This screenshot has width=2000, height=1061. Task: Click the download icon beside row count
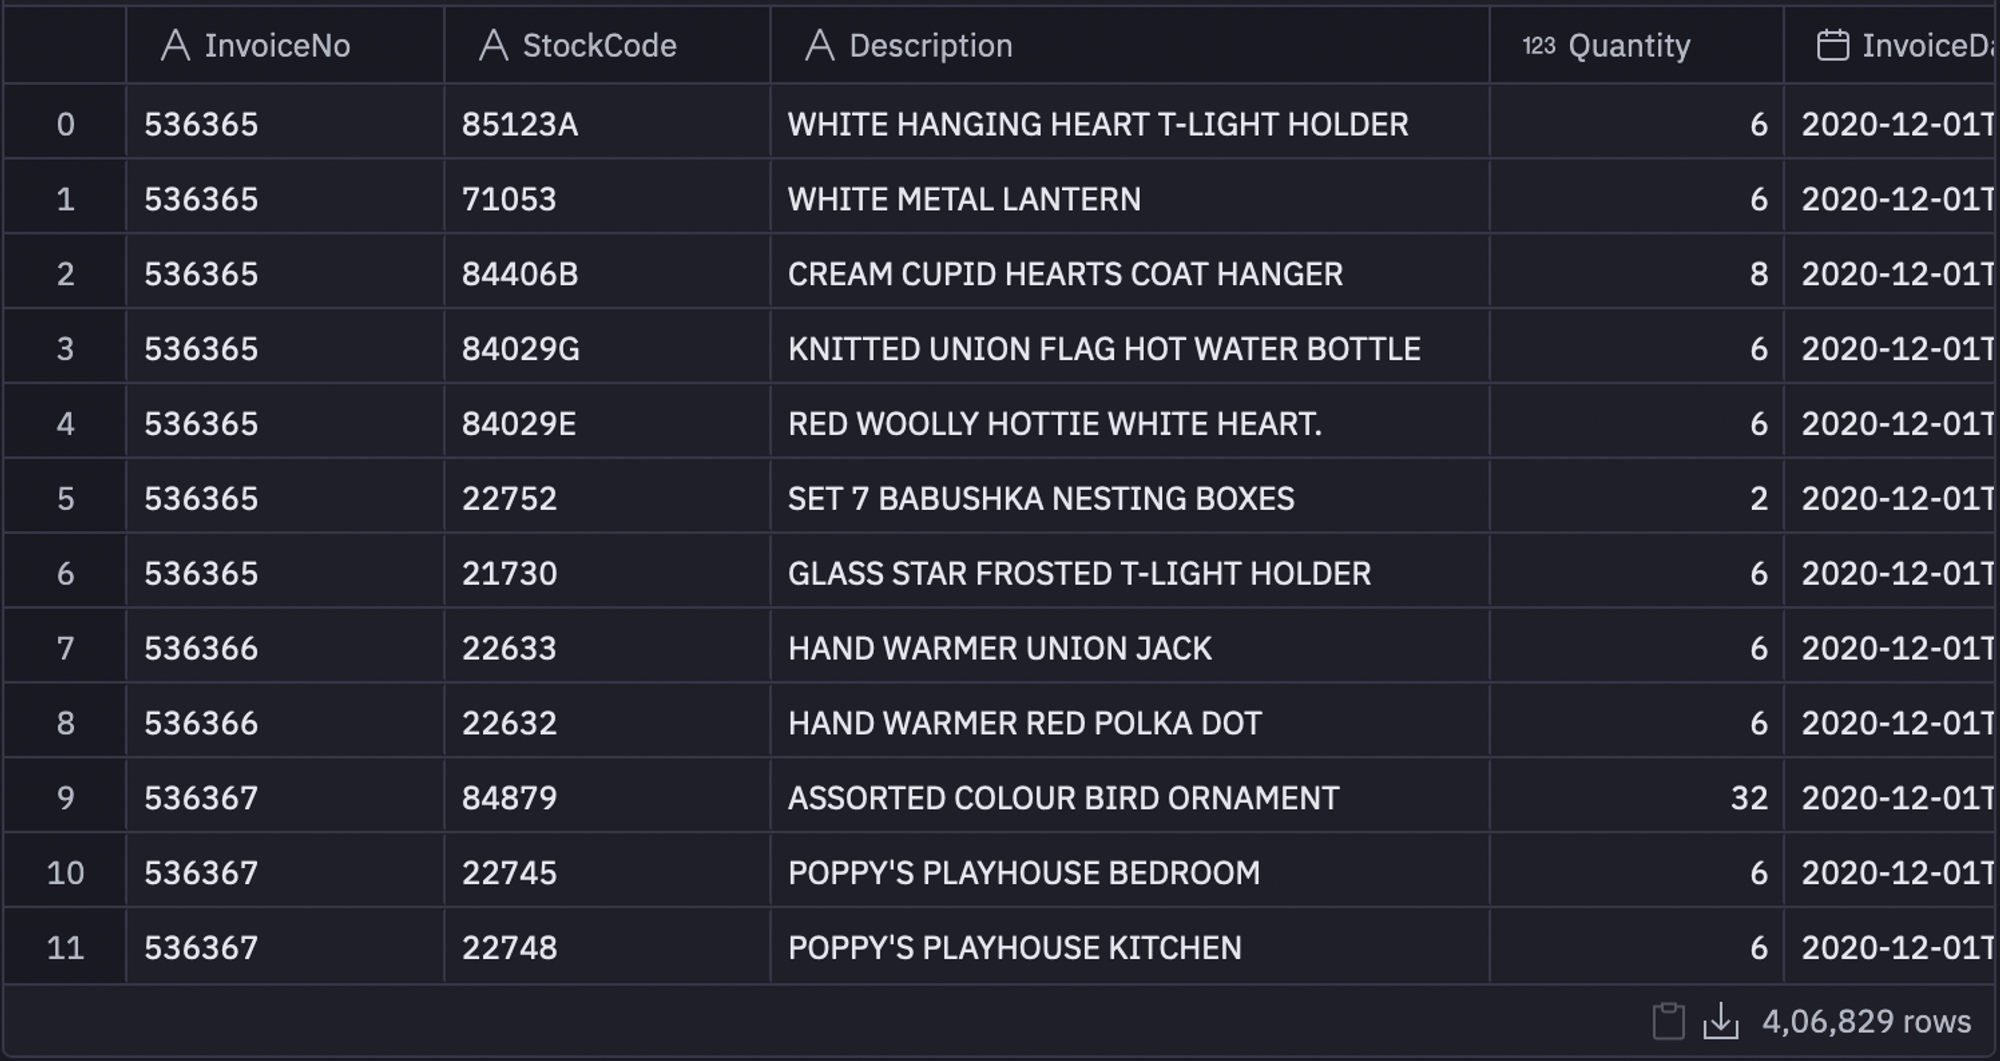coord(1721,1021)
